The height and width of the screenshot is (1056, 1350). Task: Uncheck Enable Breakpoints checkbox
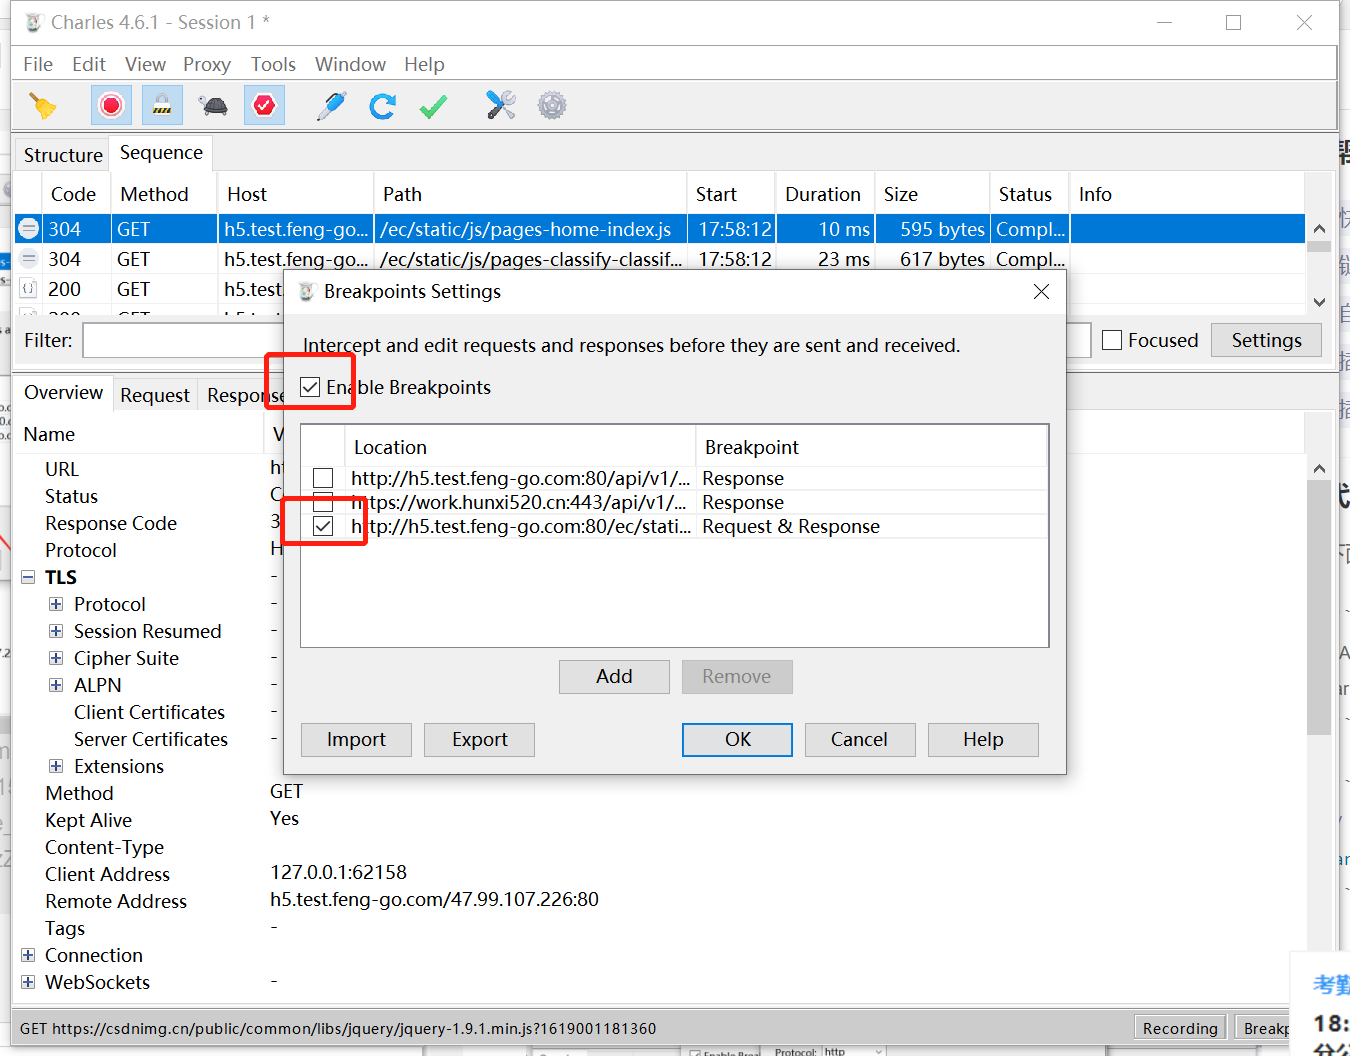(310, 387)
